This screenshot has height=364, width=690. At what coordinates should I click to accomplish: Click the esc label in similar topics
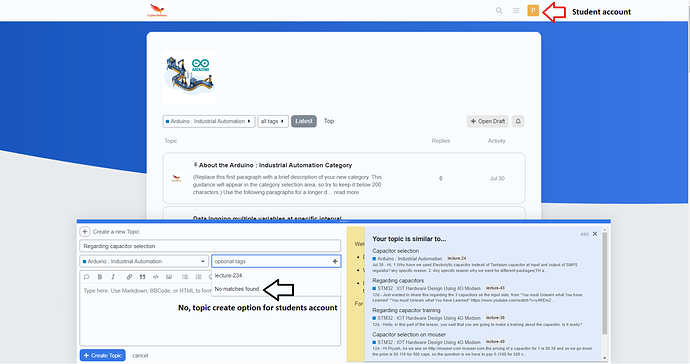coord(584,234)
